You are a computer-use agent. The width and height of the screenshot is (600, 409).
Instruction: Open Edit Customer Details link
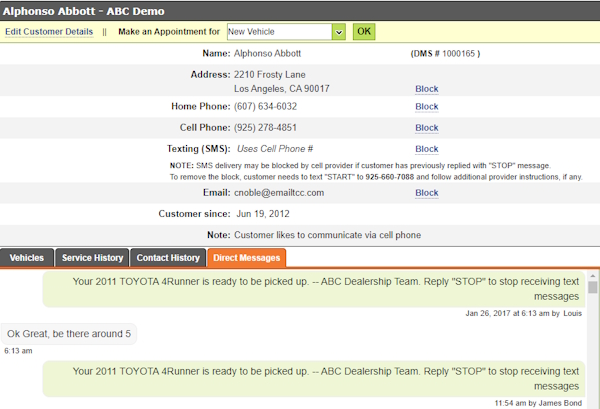click(x=49, y=32)
